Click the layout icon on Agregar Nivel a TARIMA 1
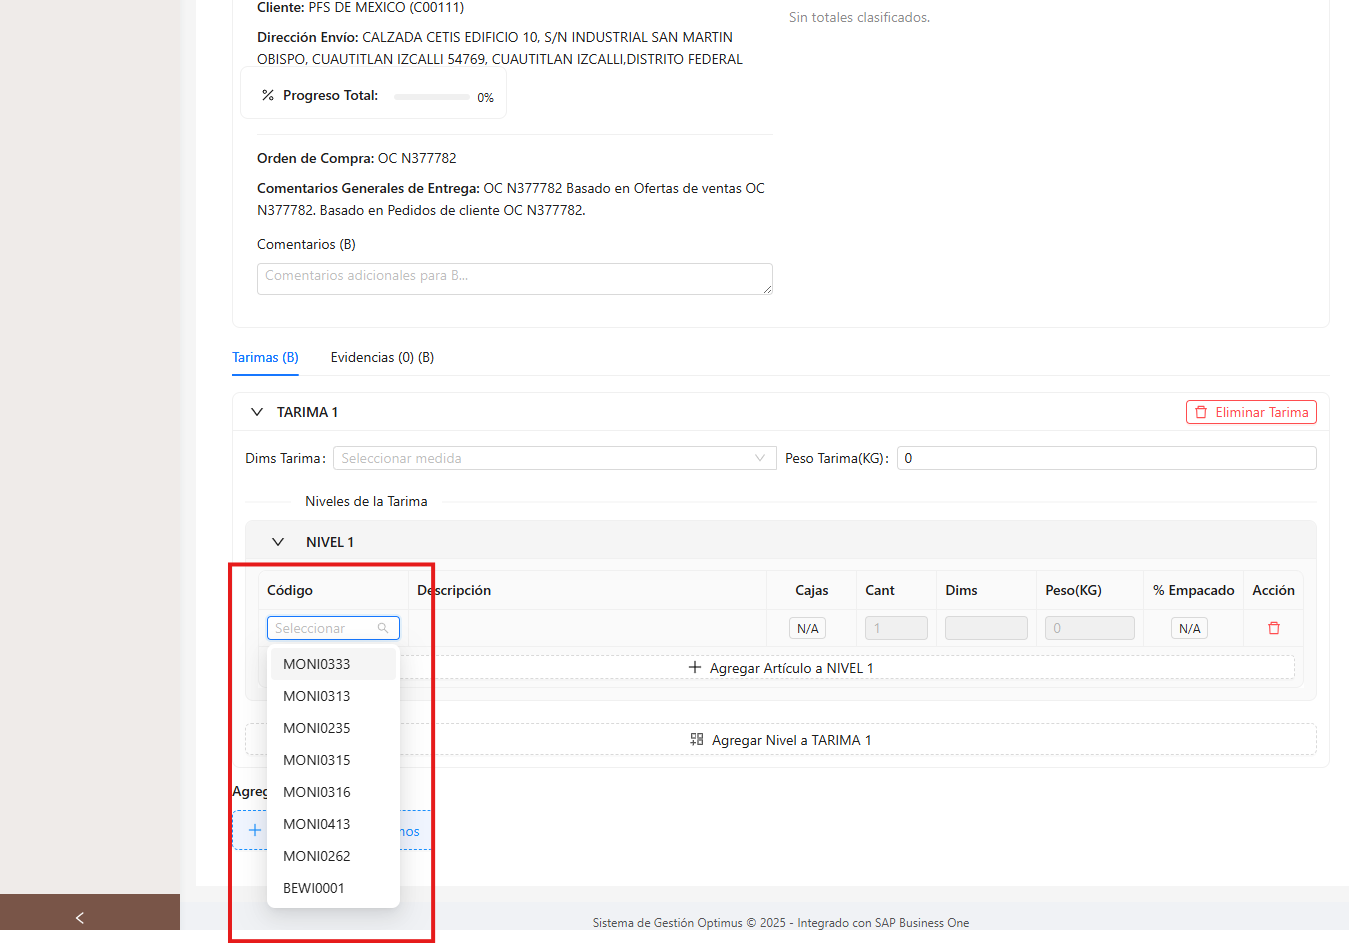 pyautogui.click(x=697, y=740)
